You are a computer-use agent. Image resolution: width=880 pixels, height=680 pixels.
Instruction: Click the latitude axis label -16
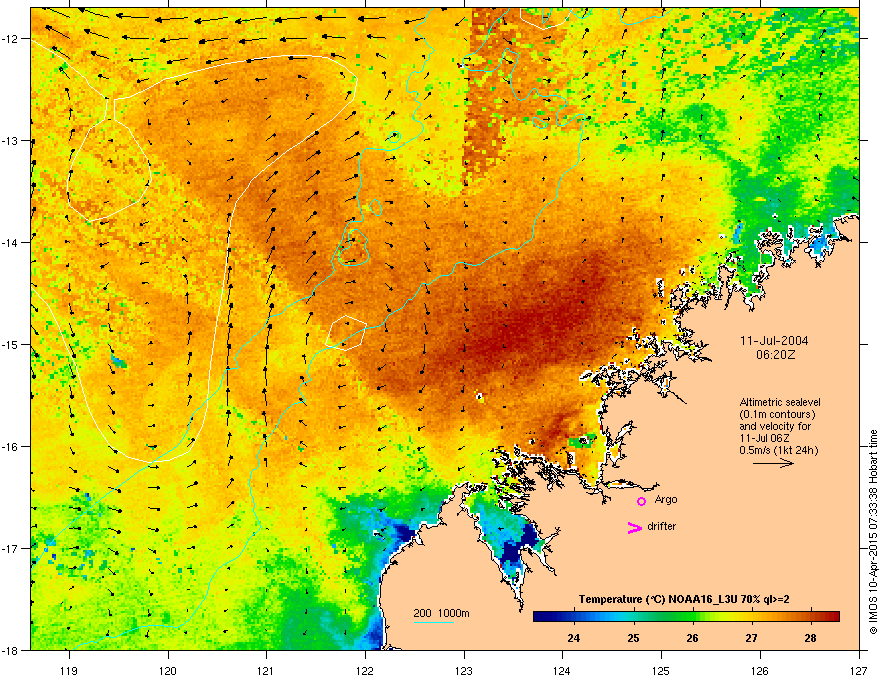coord(11,447)
